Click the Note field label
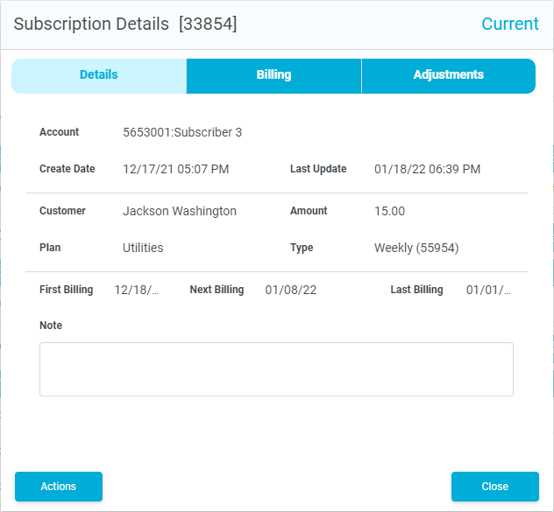 pyautogui.click(x=51, y=325)
